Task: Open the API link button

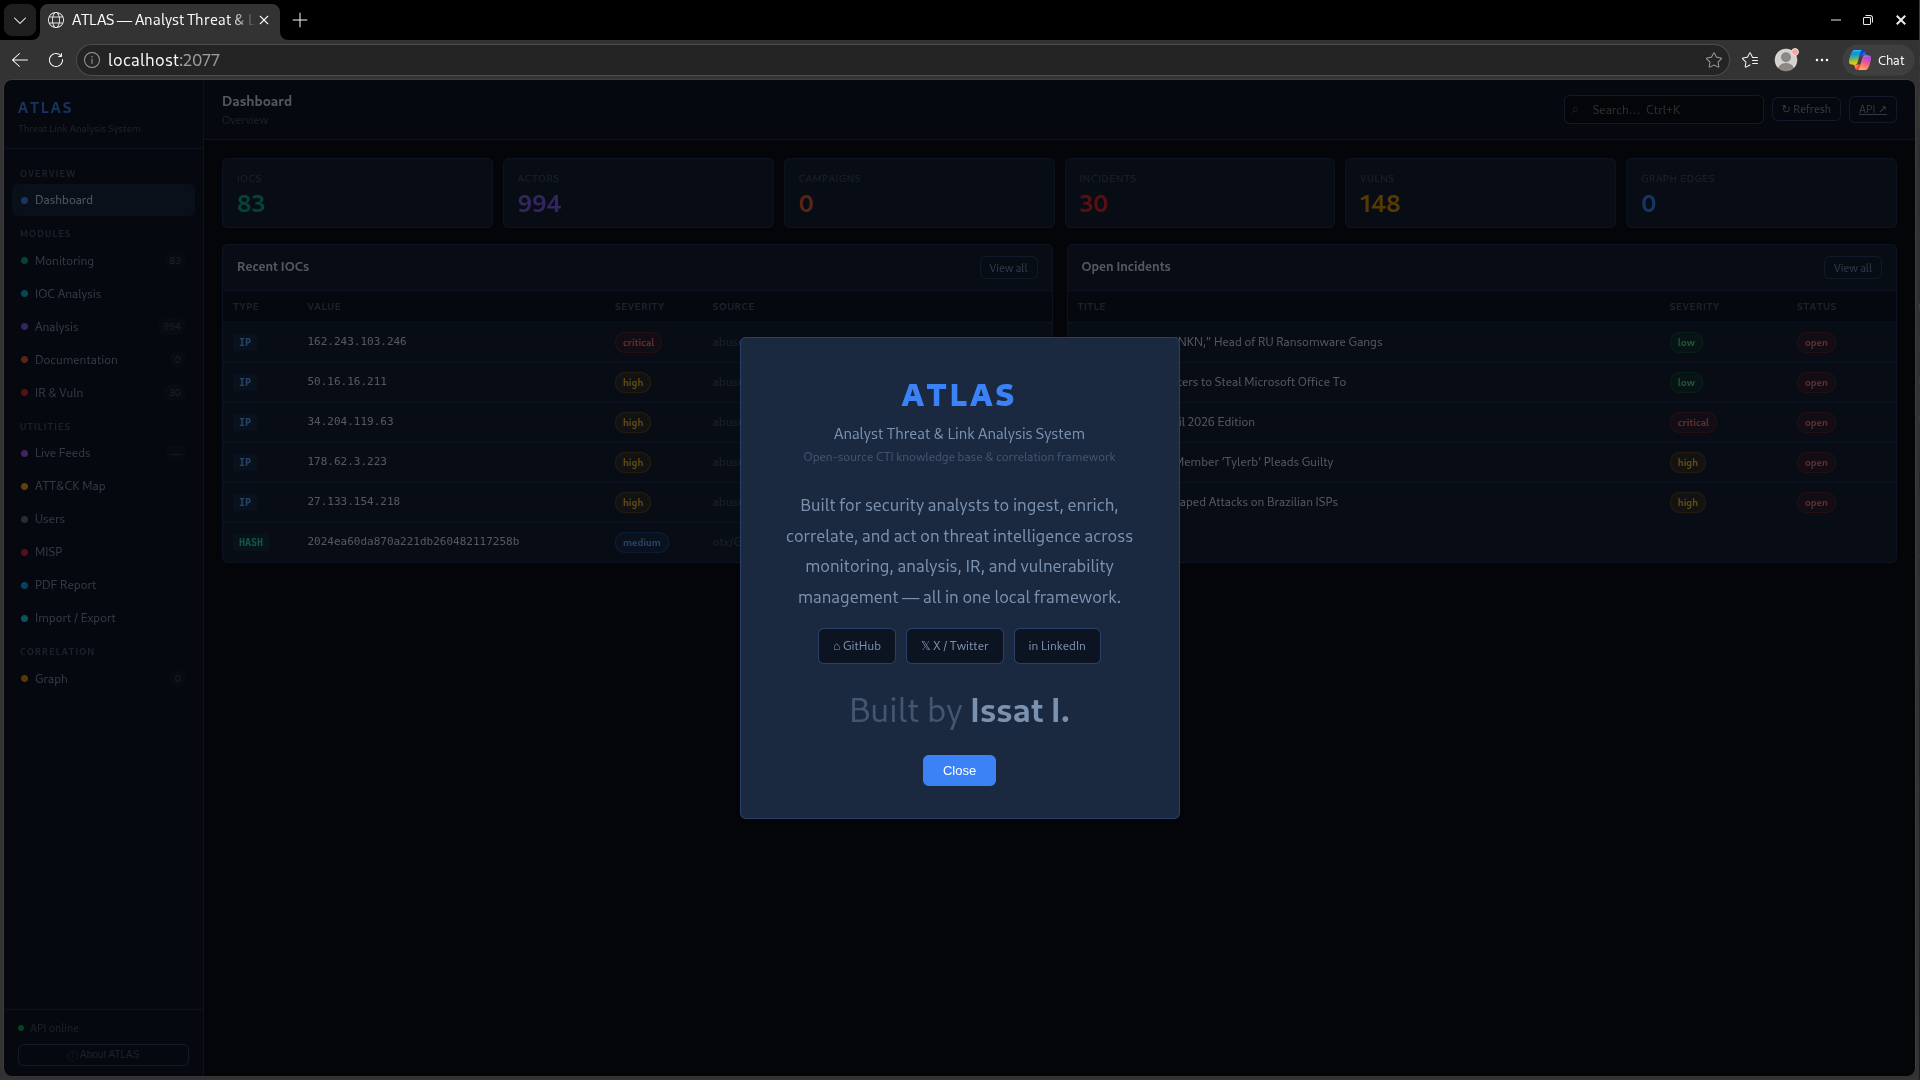Action: pos(1872,110)
